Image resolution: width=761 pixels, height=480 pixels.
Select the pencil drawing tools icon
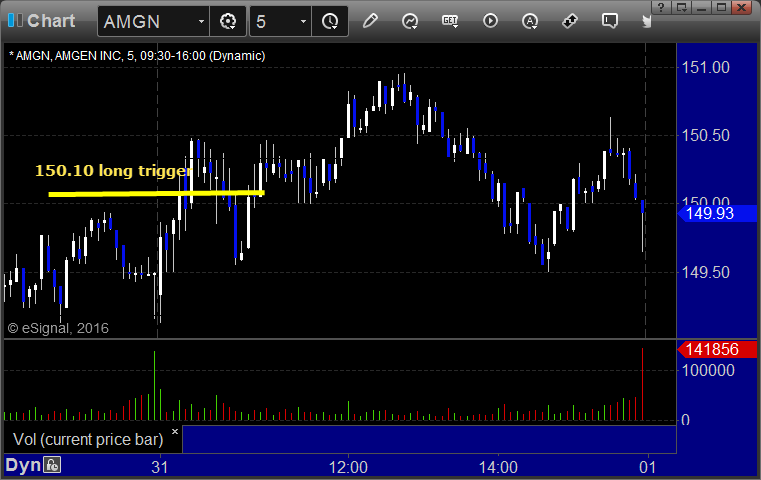tap(370, 21)
